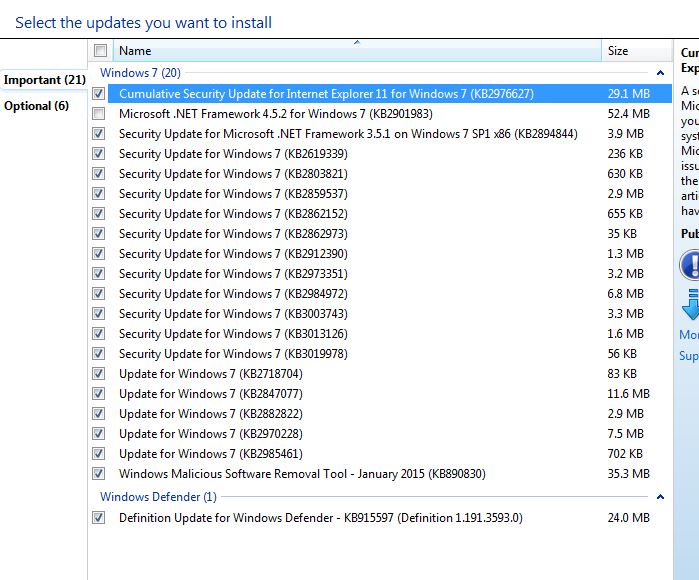This screenshot has width=699, height=580.
Task: Check Microsoft .NET Framework 4.5.2 update box
Action: coord(99,114)
